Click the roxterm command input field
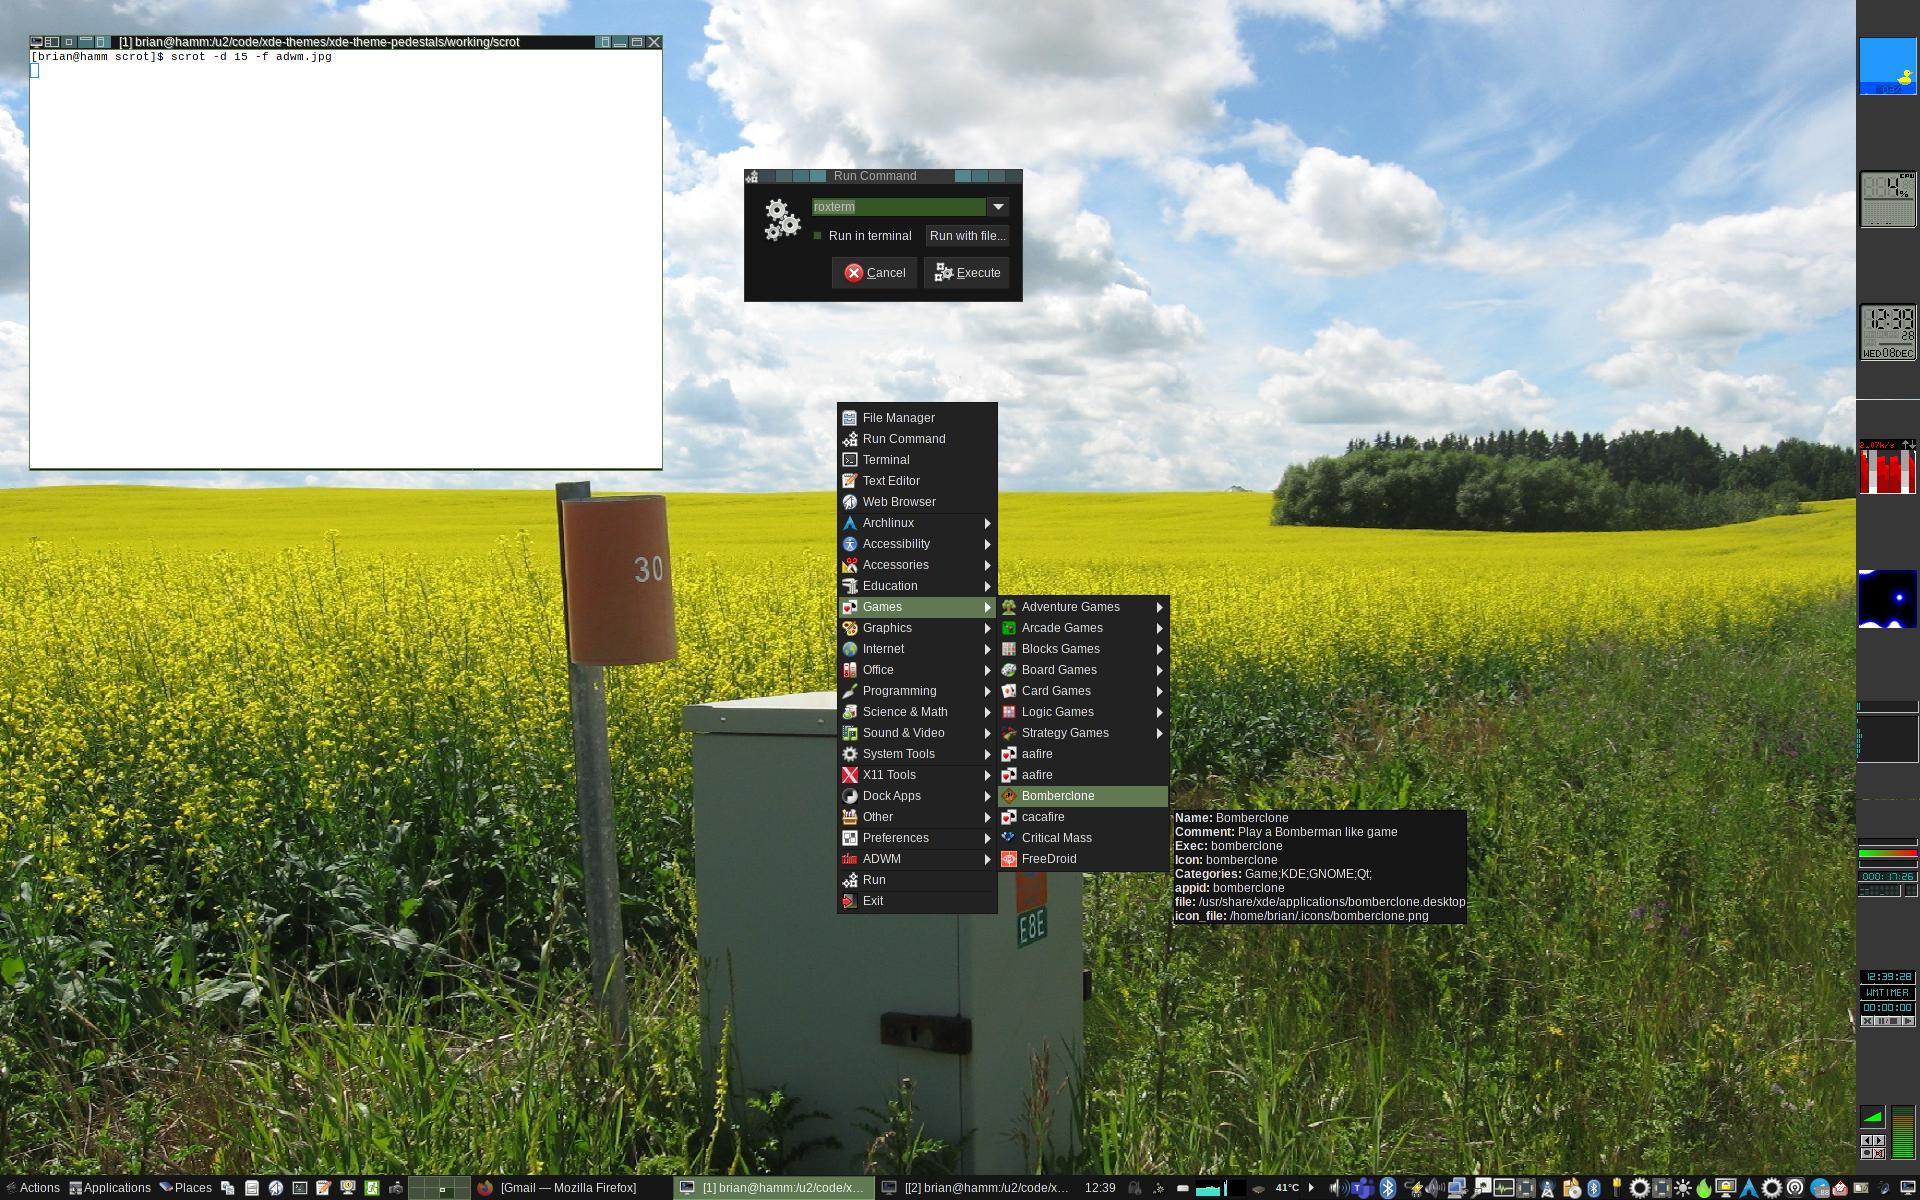Image resolution: width=1920 pixels, height=1200 pixels. (x=897, y=207)
